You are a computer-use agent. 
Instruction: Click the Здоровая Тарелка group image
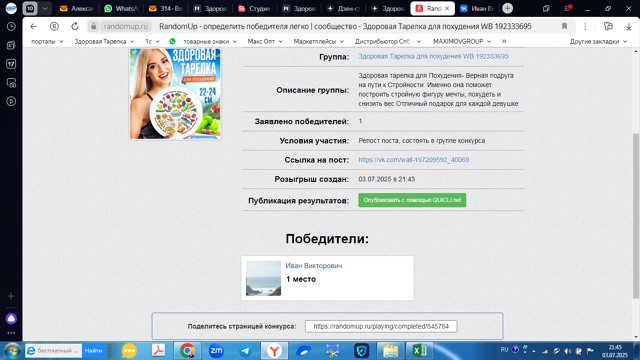point(175,93)
